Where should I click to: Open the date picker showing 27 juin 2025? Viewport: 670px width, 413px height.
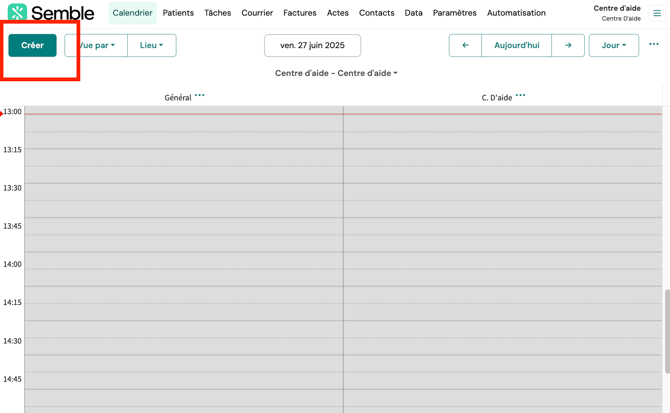(312, 45)
